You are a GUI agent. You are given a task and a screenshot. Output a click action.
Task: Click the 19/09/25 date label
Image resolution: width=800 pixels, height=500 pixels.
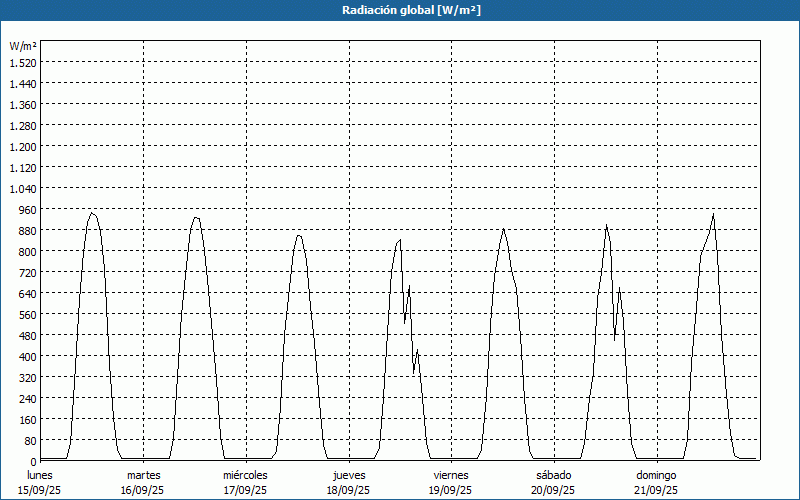tap(451, 490)
